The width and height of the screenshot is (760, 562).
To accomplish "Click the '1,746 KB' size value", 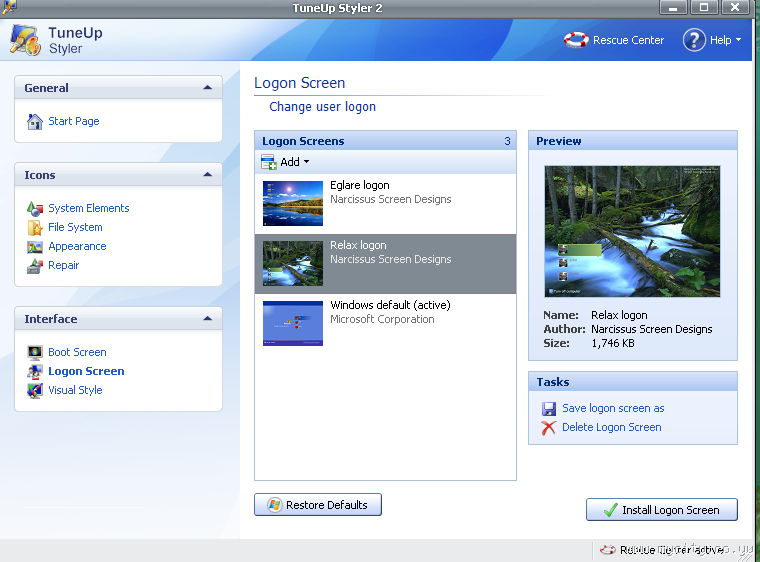I will pyautogui.click(x=613, y=343).
